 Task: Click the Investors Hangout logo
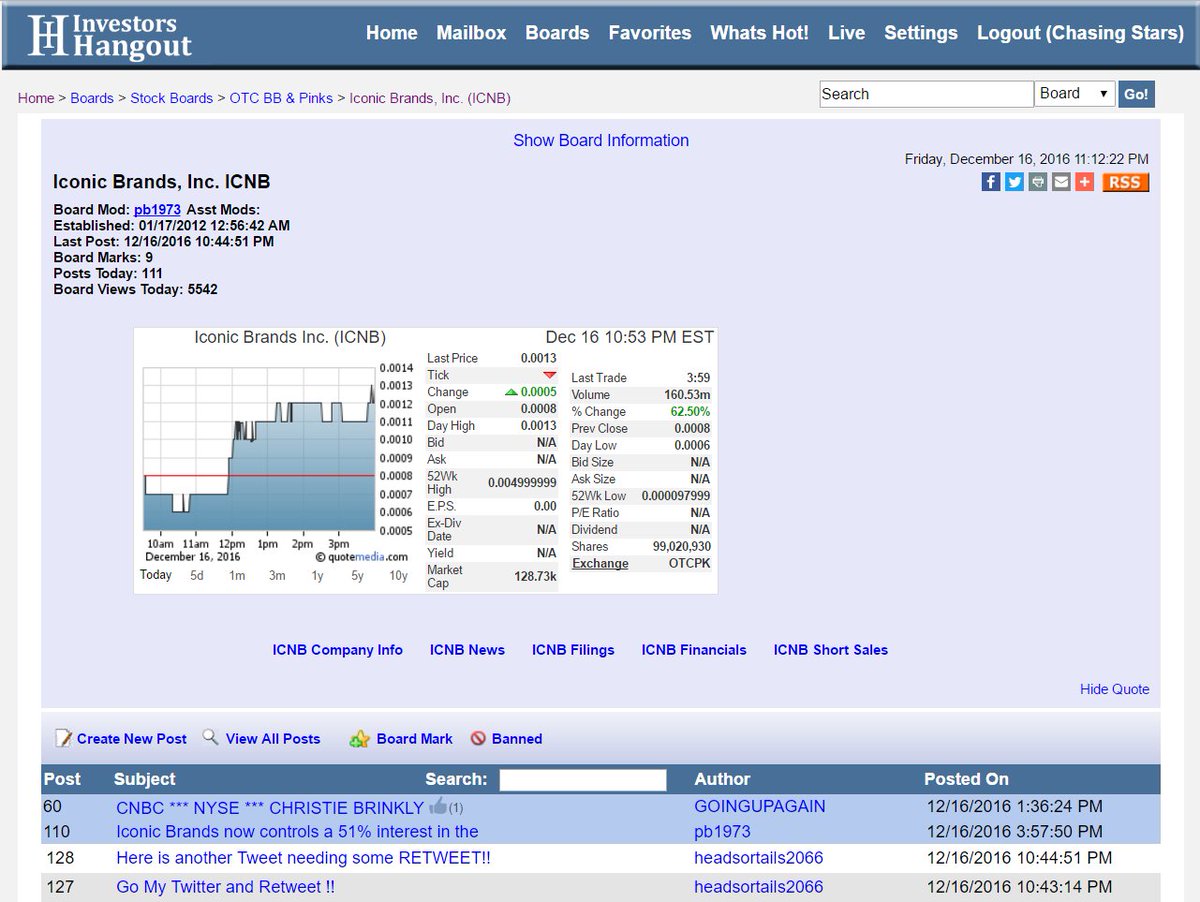(109, 36)
